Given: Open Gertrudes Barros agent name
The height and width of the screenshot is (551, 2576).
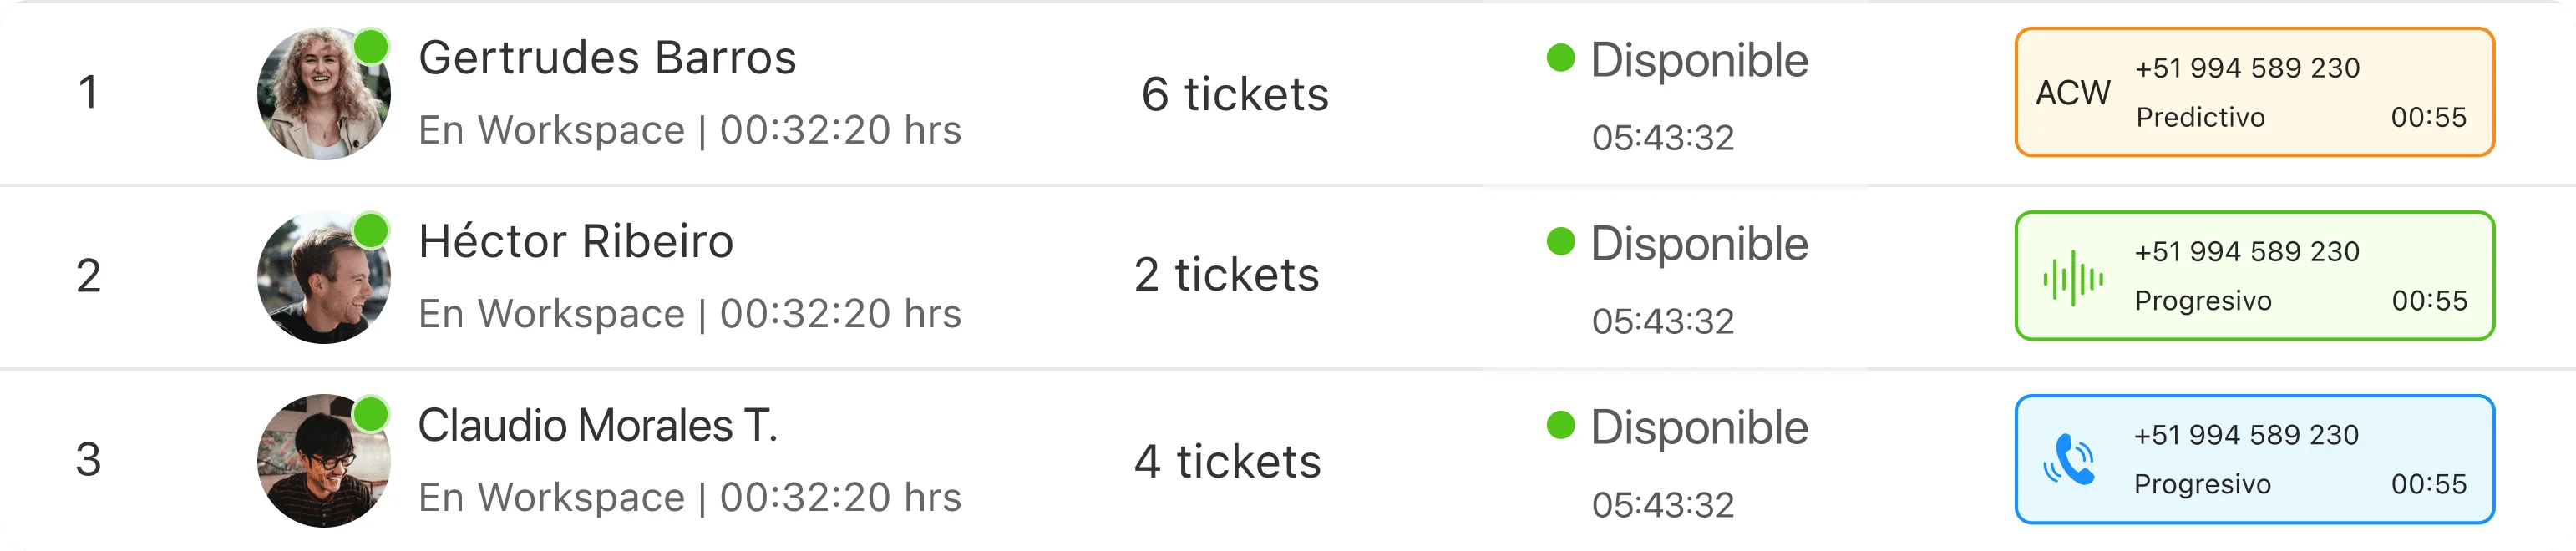Looking at the screenshot, I should 607,58.
